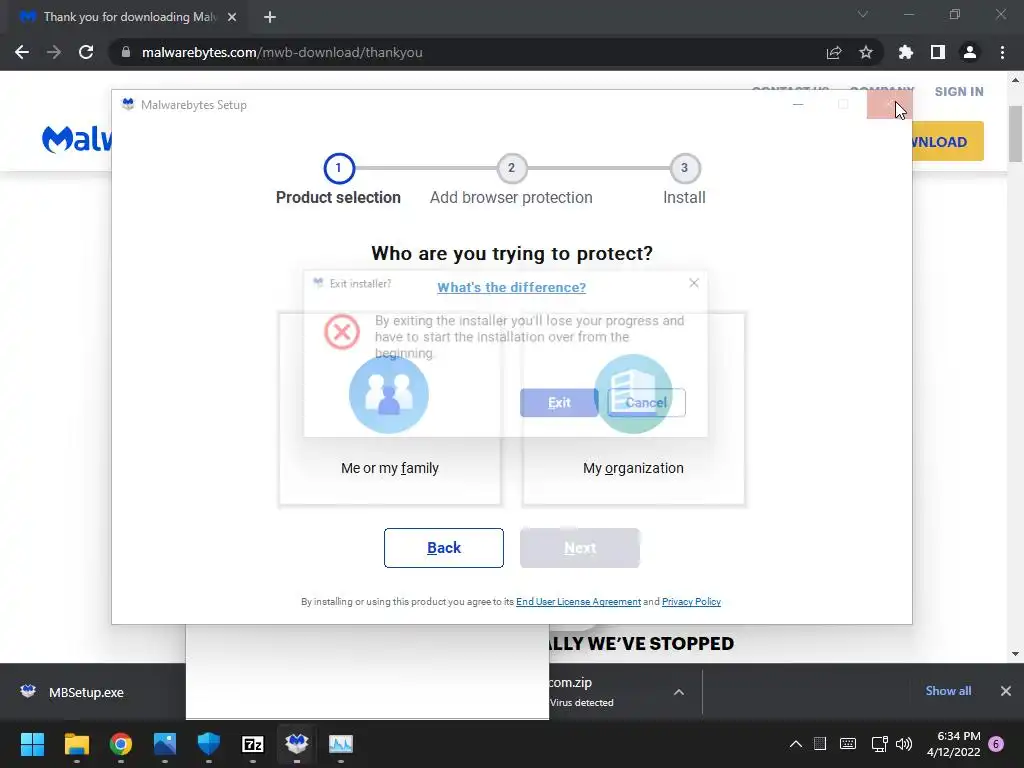Open the Privacy Policy link
The image size is (1024, 768).
pos(691,601)
